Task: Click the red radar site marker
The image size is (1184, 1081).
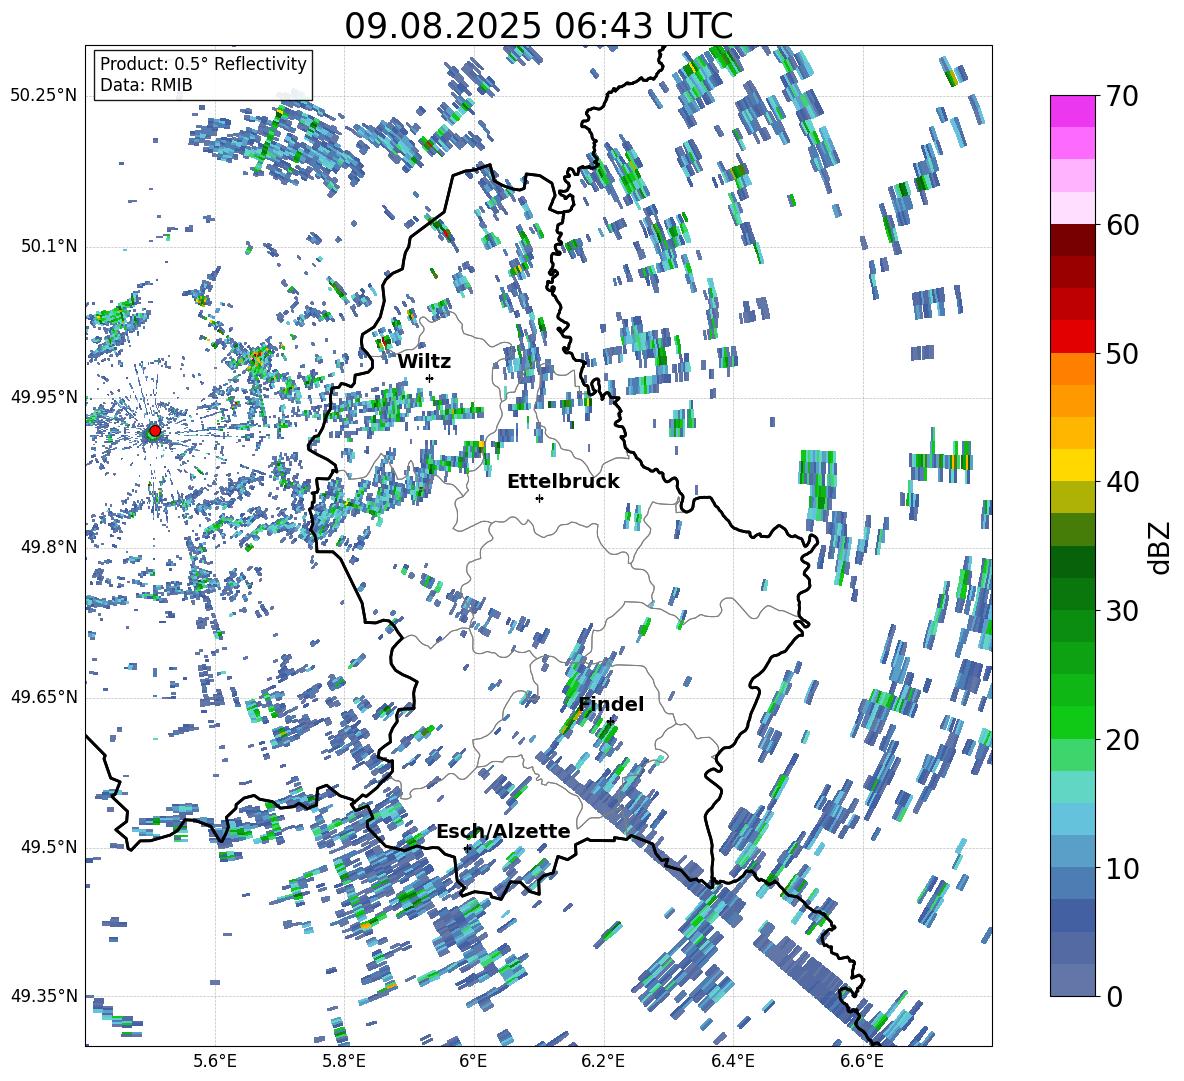Action: (155, 430)
